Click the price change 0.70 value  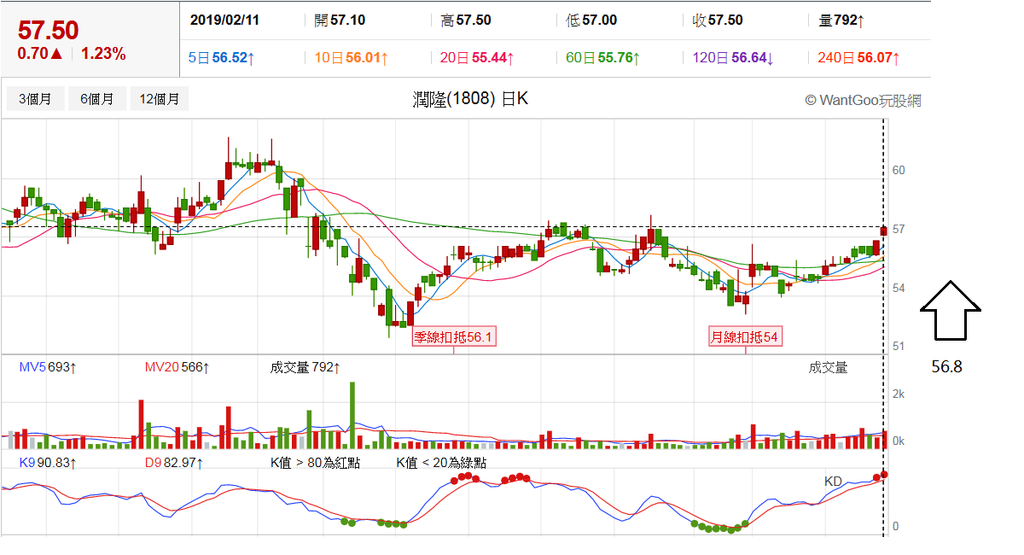click(x=40, y=54)
